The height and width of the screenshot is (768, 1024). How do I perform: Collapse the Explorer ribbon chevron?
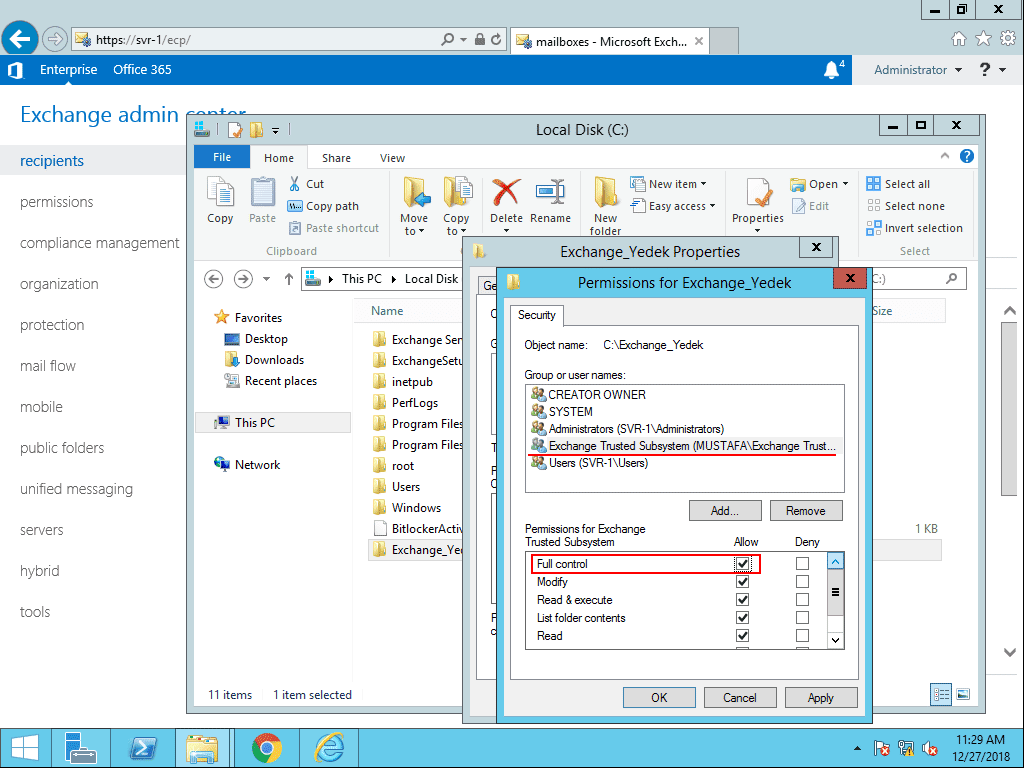944,156
